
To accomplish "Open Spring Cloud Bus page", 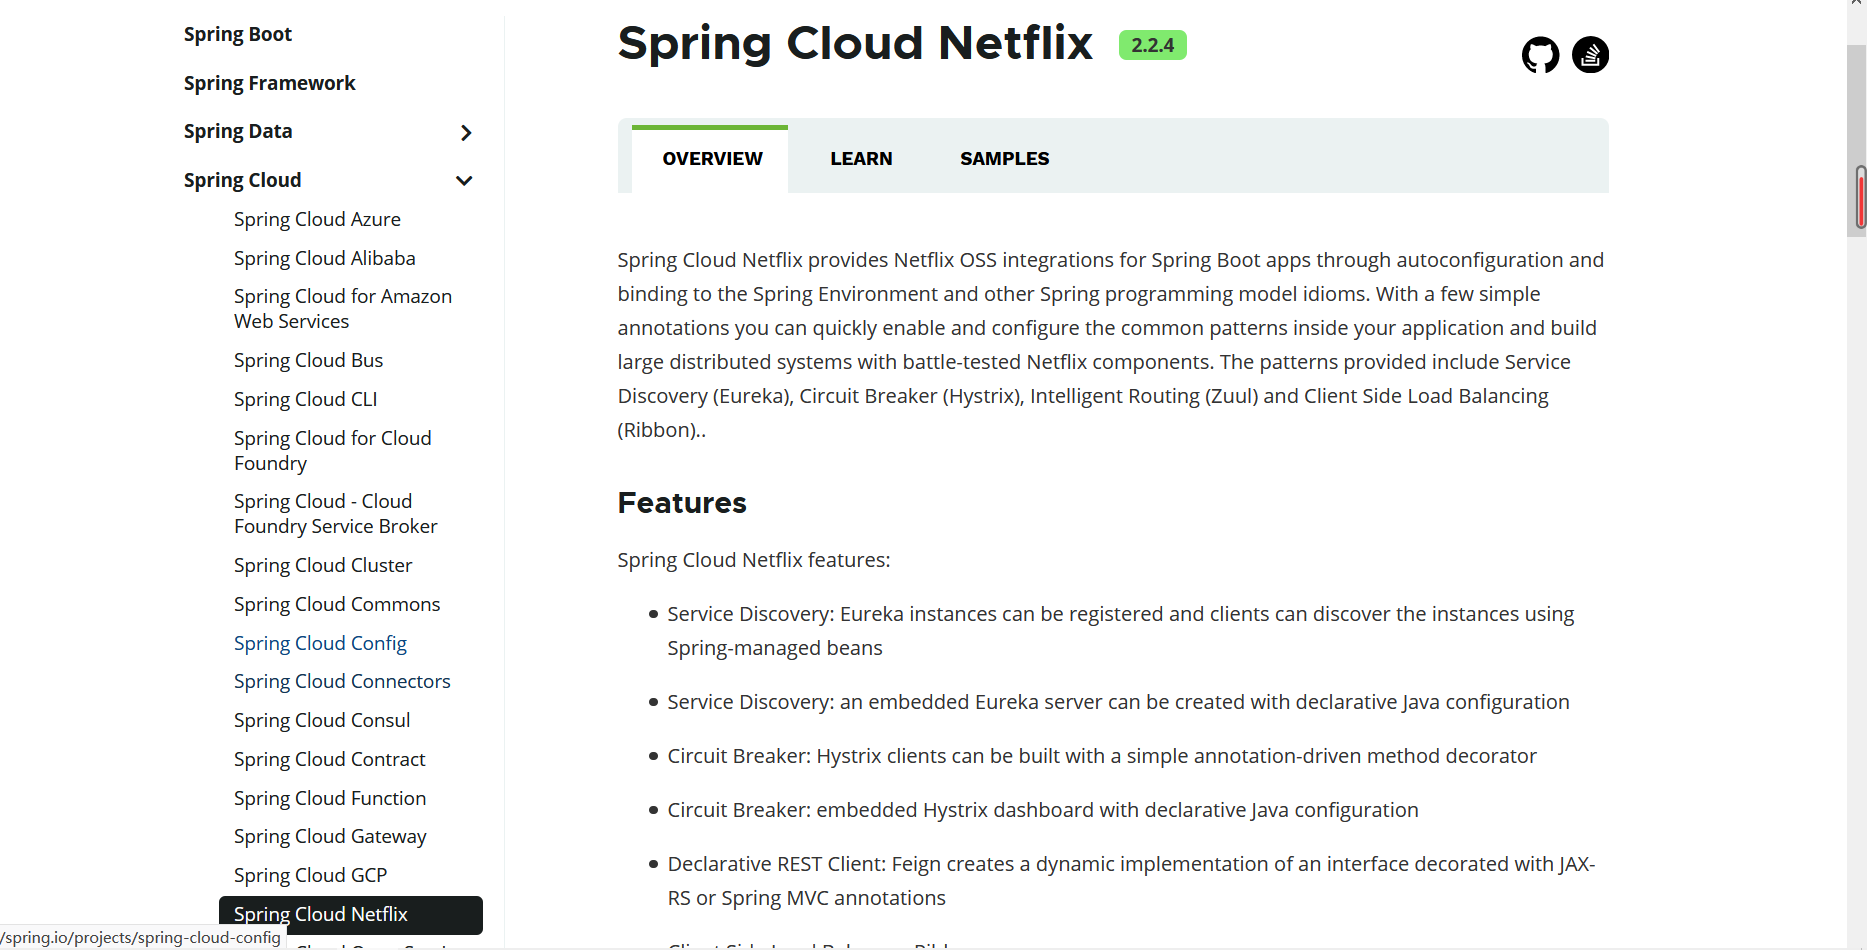I will point(308,361).
